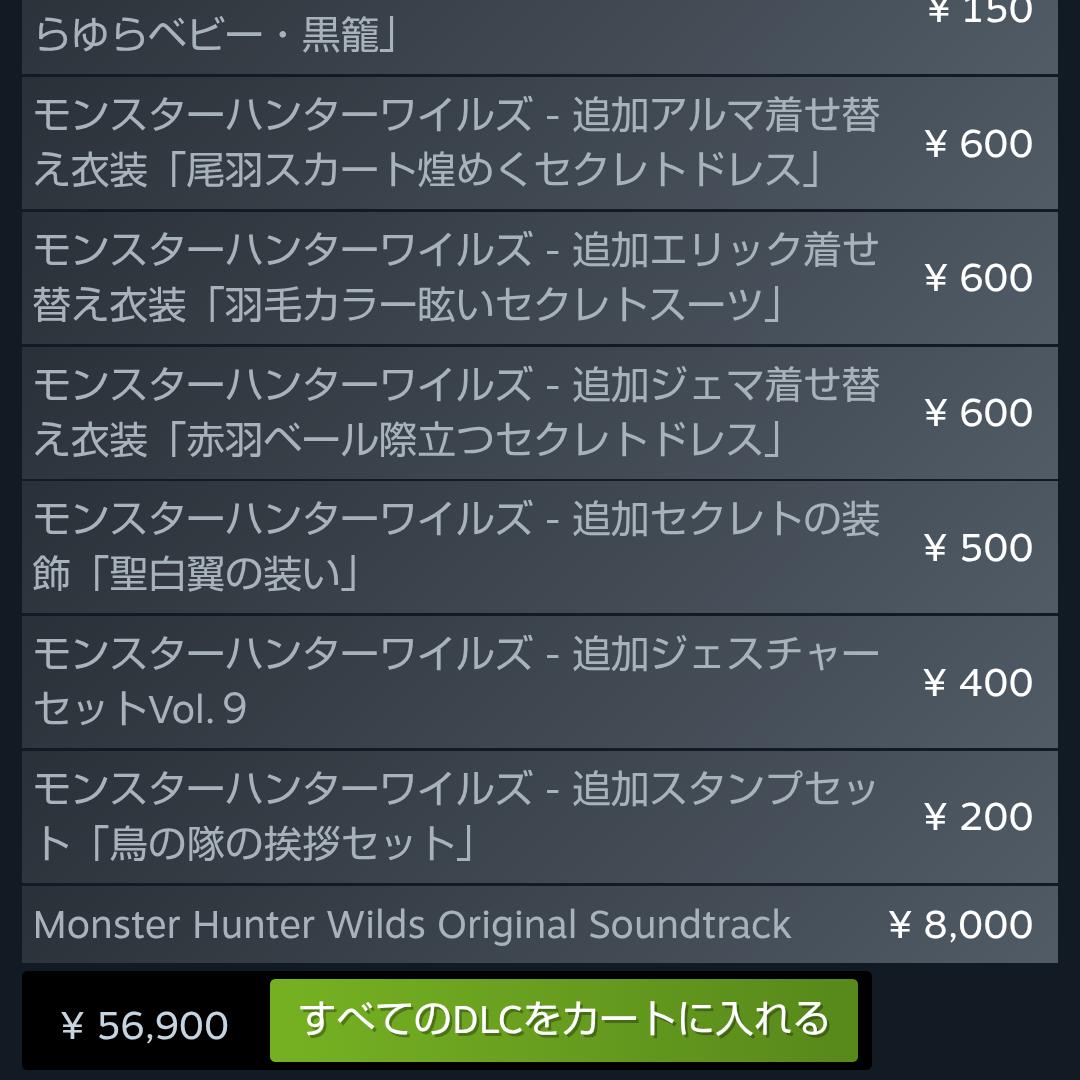
Task: Click the partial らゆらベビー・黒籠 DLC row
Action: (218, 36)
